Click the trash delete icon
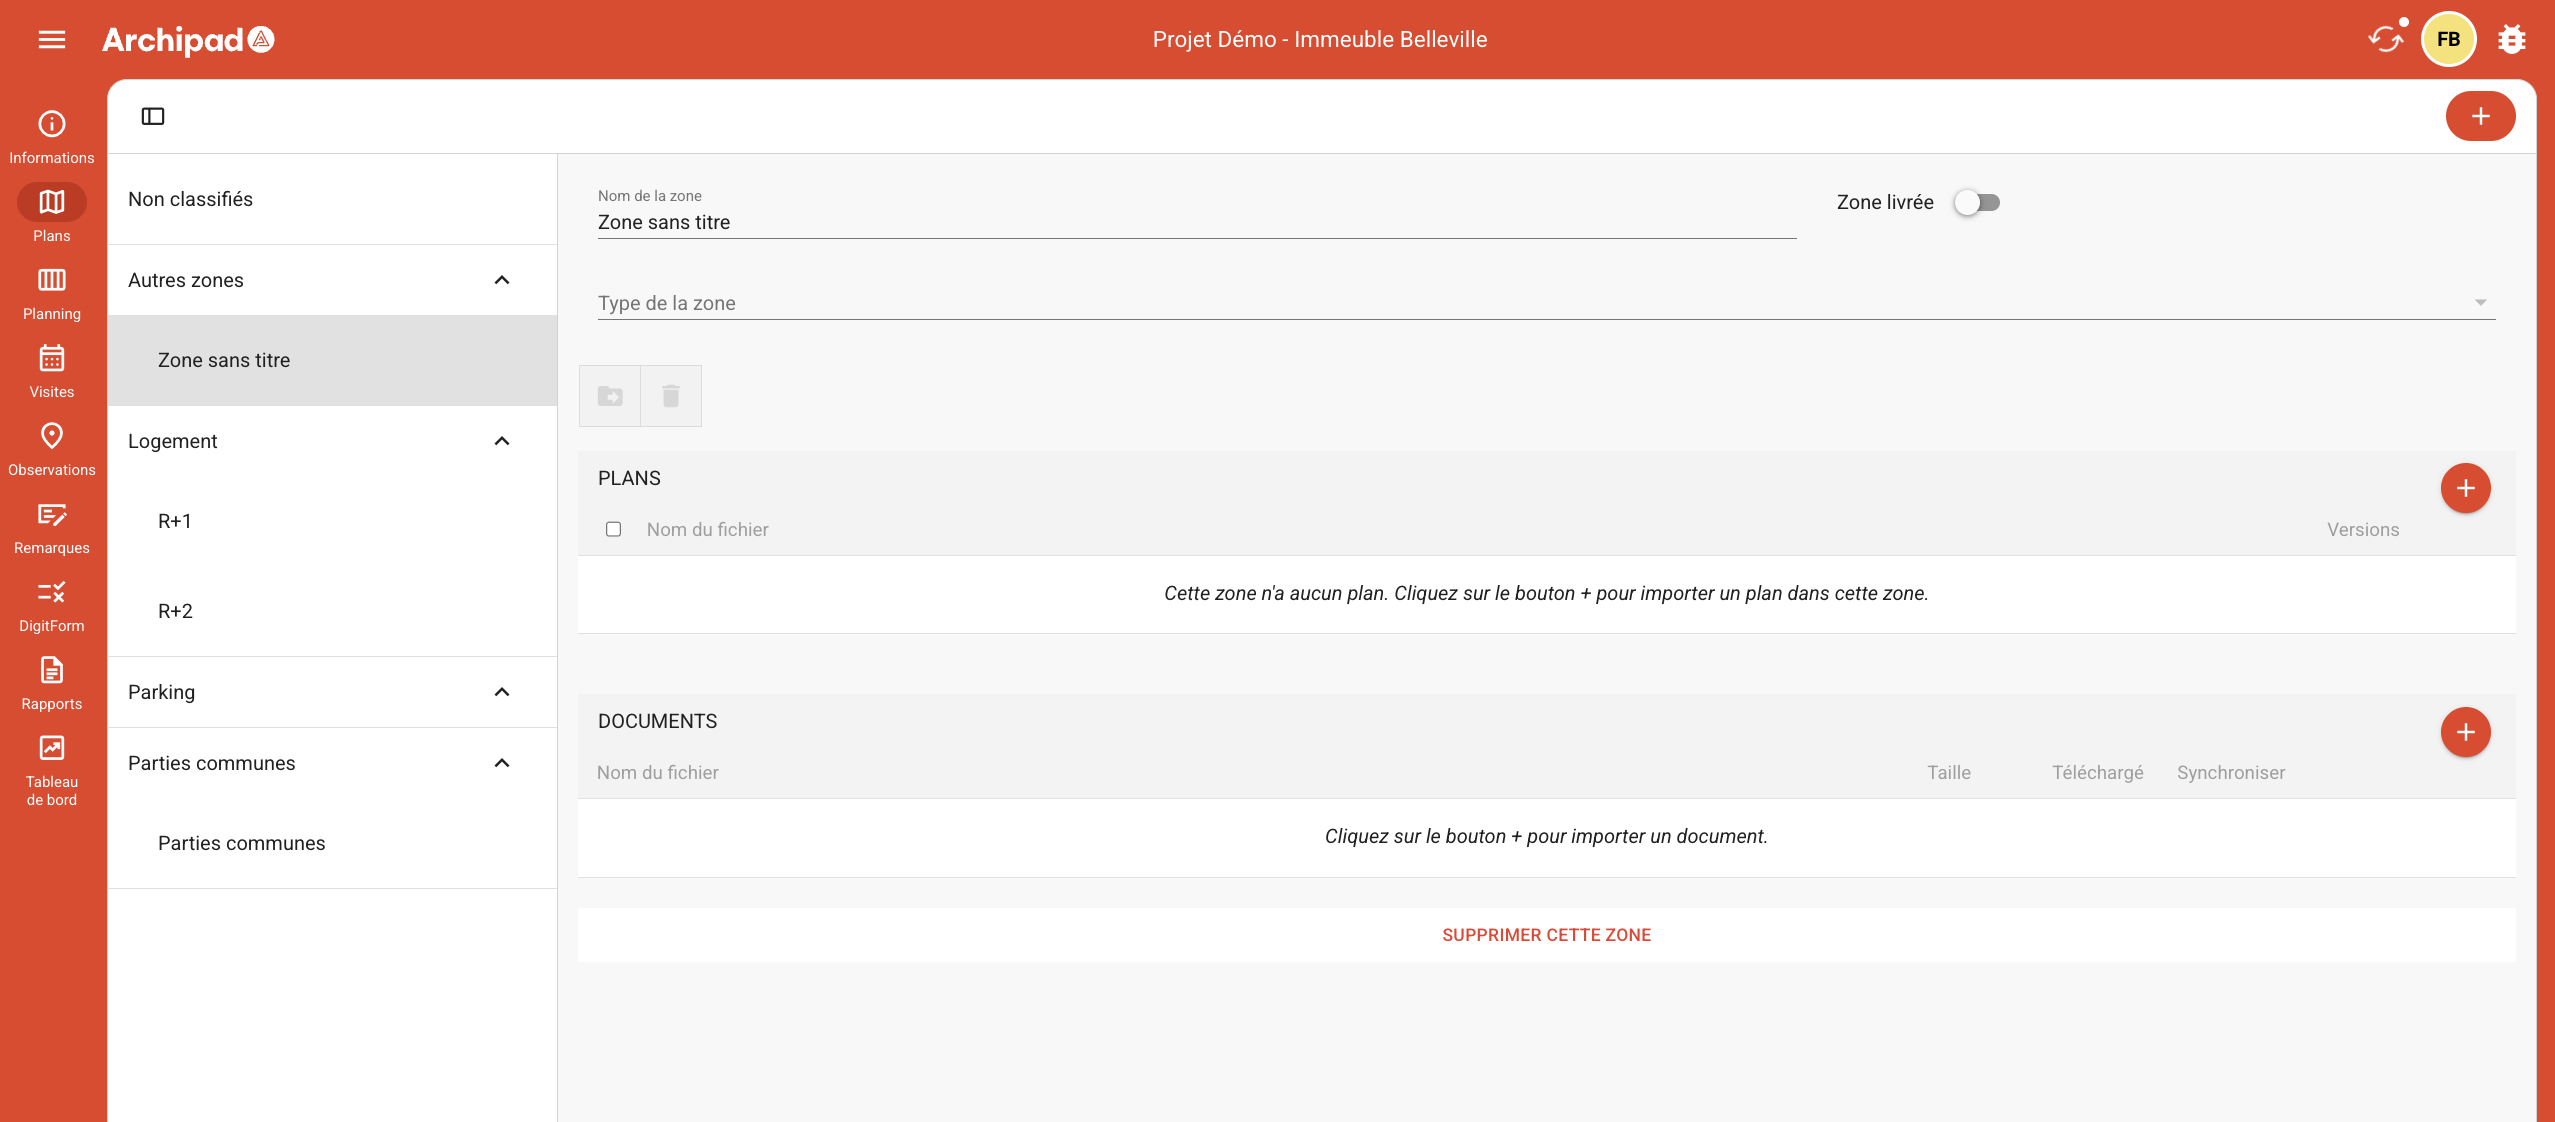Viewport: 2555px width, 1122px height. (671, 396)
